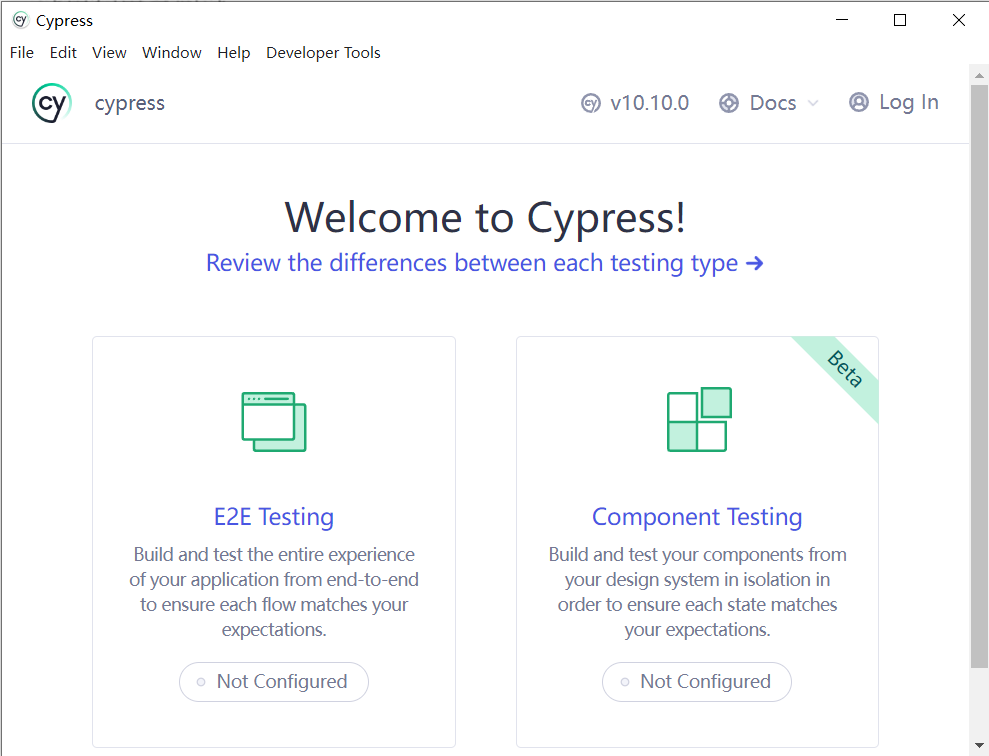The image size is (989, 756).
Task: Open the Edit menu
Action: (63, 52)
